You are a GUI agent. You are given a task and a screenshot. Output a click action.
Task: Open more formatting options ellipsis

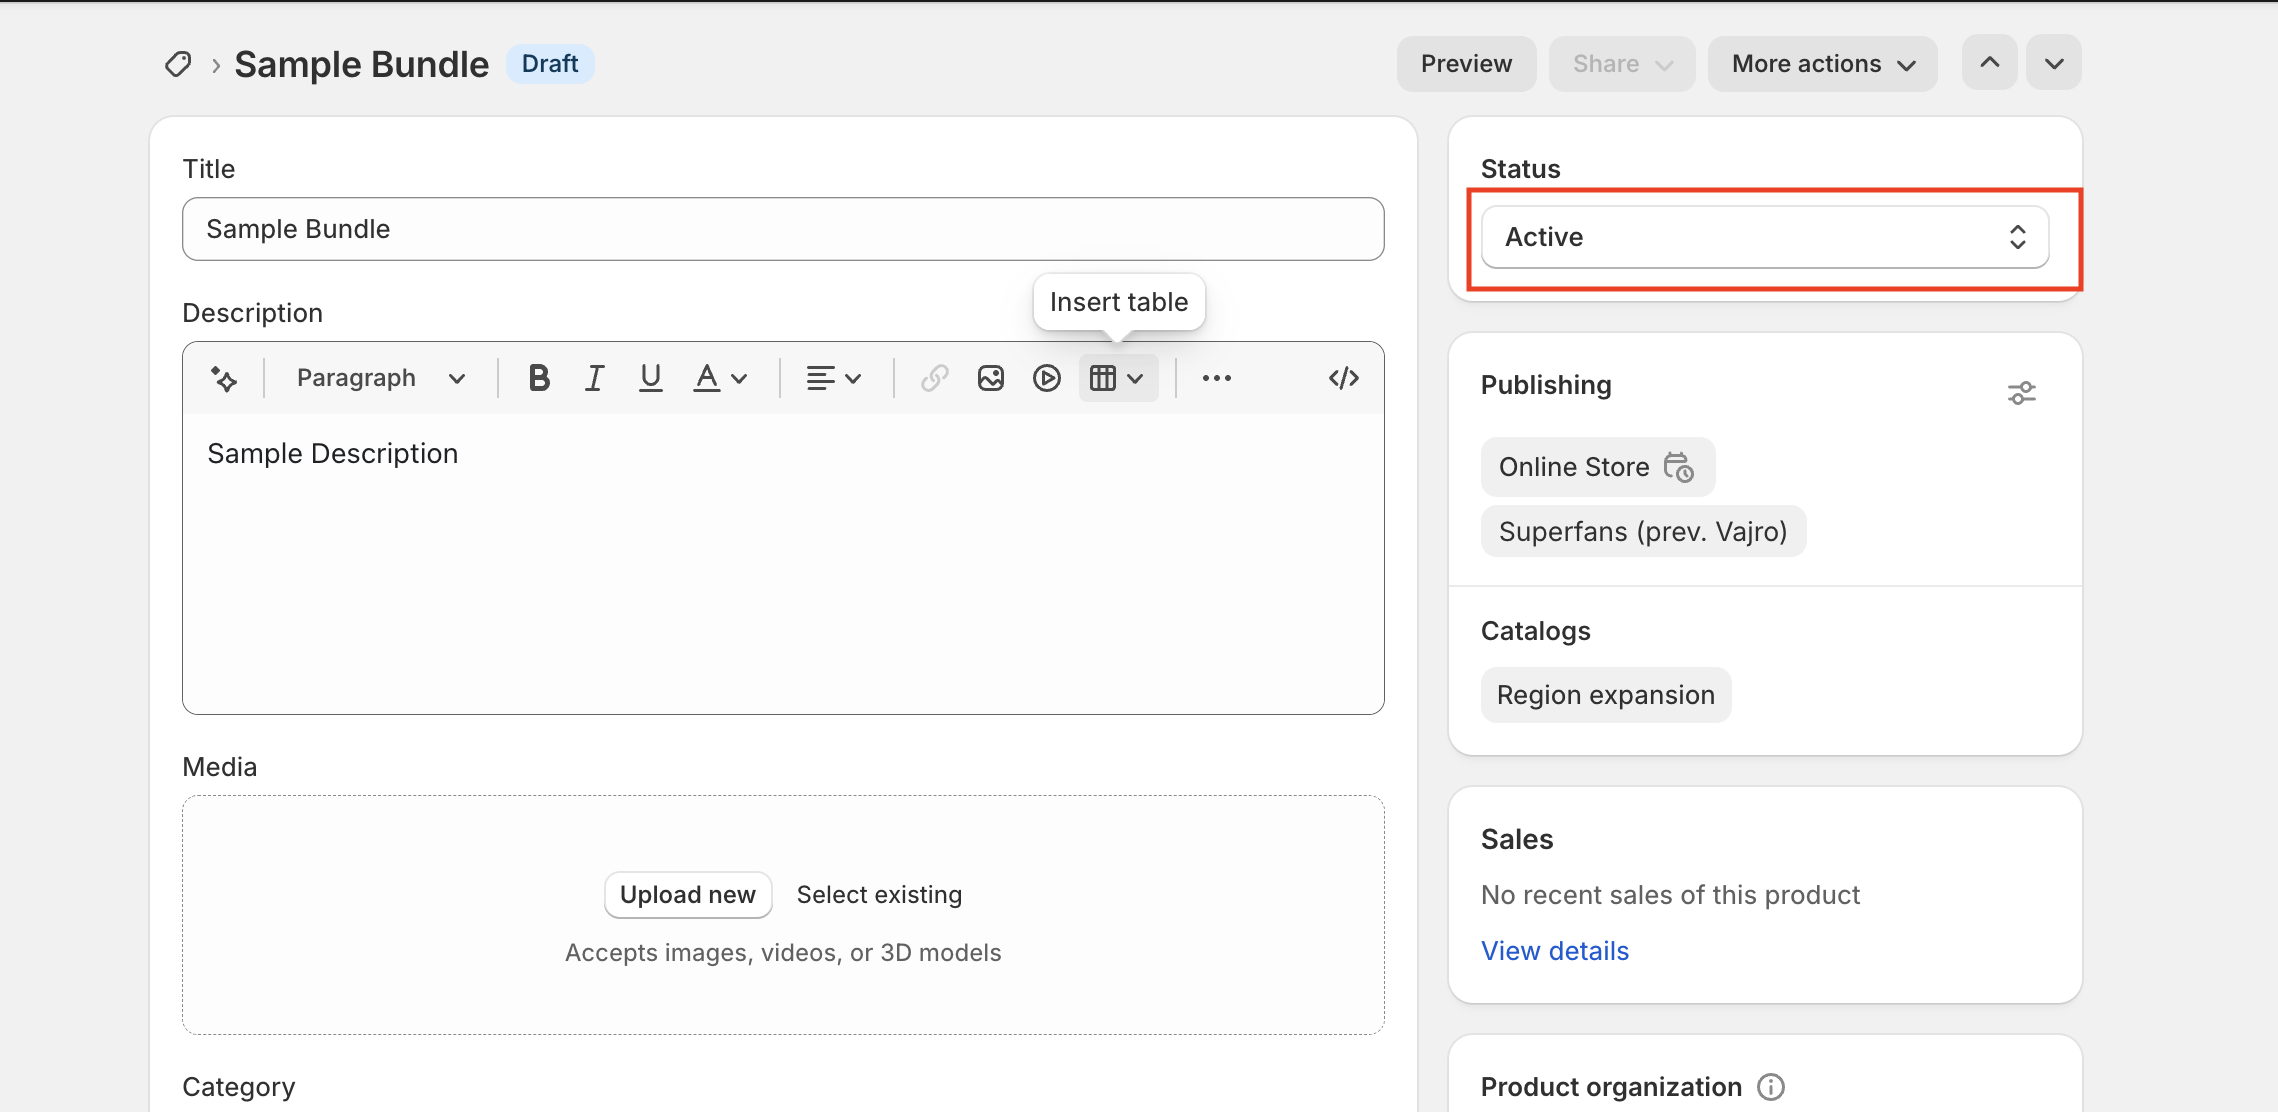[1216, 378]
